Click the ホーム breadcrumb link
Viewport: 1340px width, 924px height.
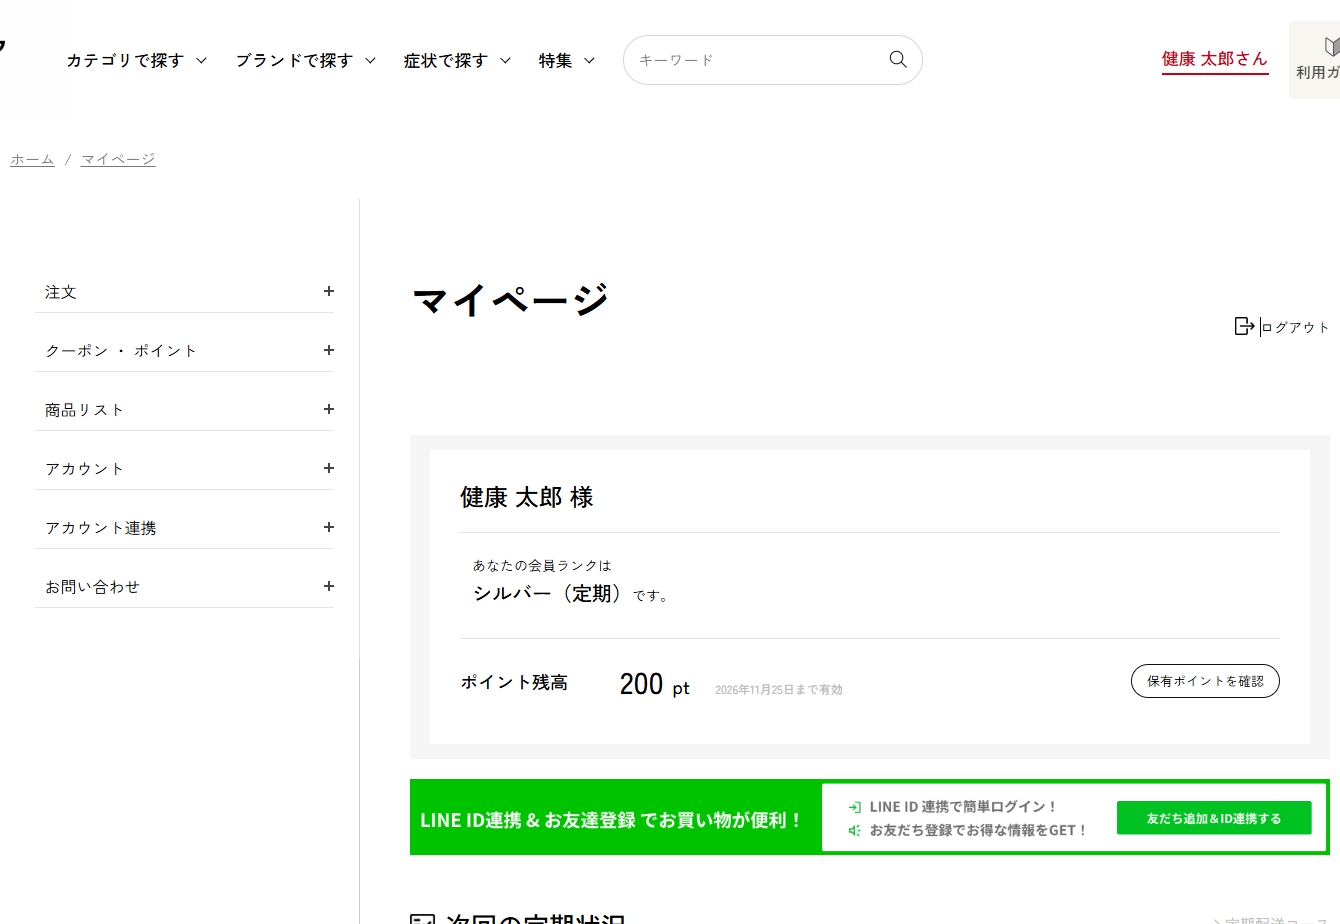(x=32, y=158)
